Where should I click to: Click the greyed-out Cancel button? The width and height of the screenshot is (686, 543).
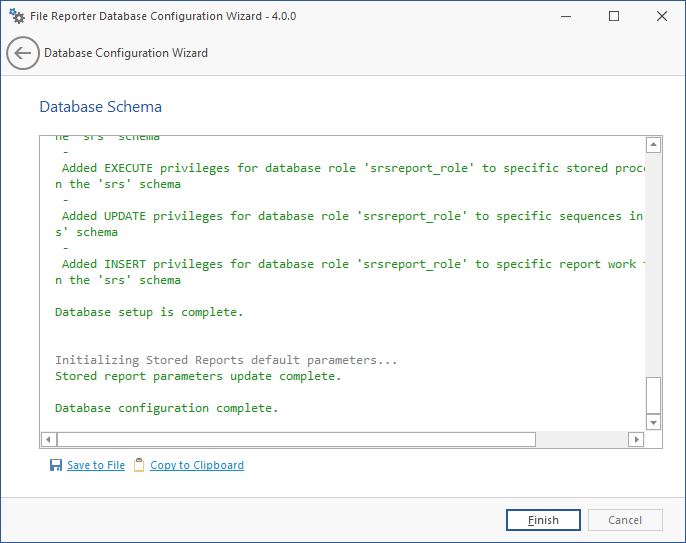(x=625, y=520)
